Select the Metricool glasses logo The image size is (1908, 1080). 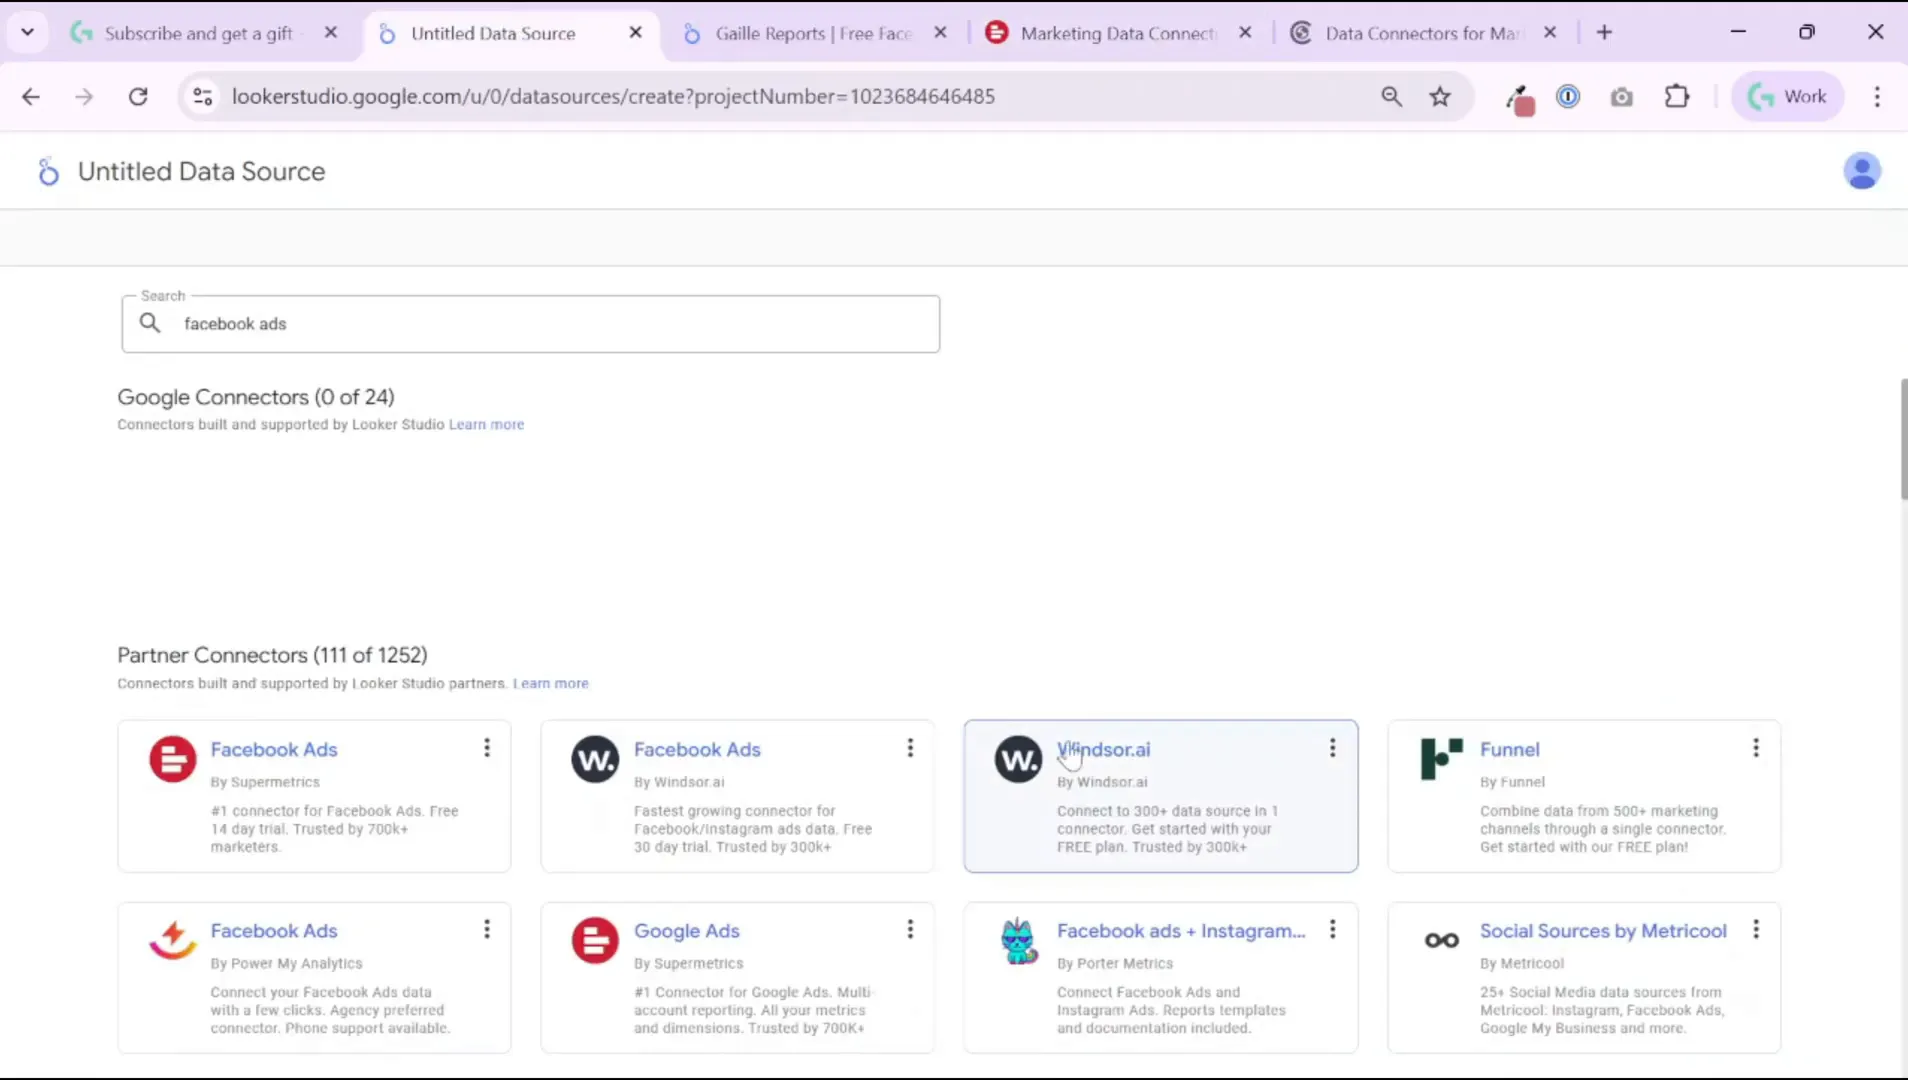pyautogui.click(x=1440, y=940)
